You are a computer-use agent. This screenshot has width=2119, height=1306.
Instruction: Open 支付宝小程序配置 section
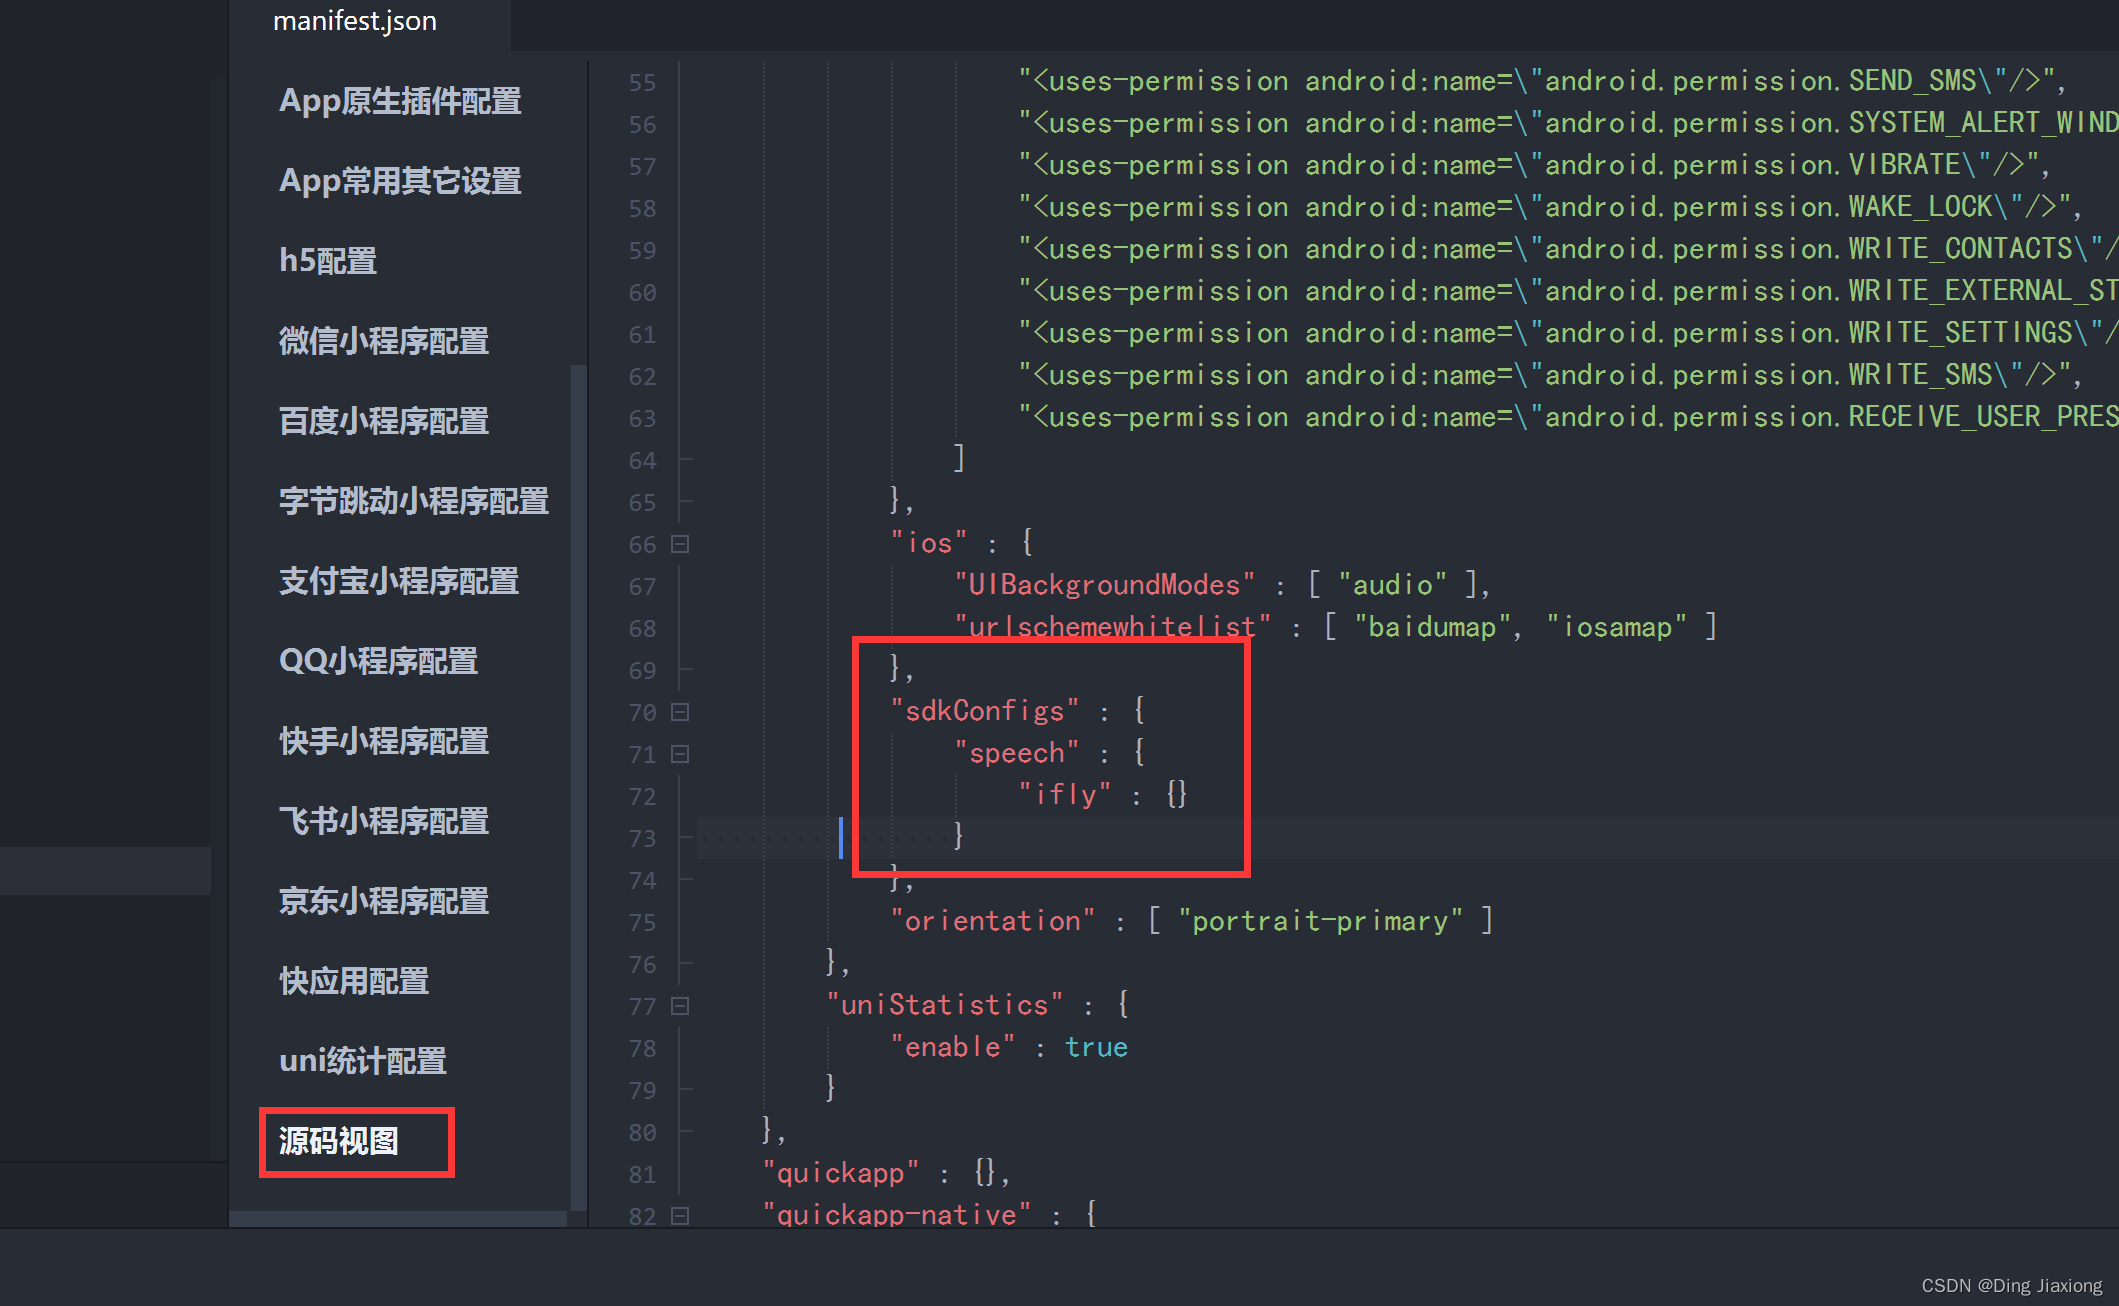399,581
